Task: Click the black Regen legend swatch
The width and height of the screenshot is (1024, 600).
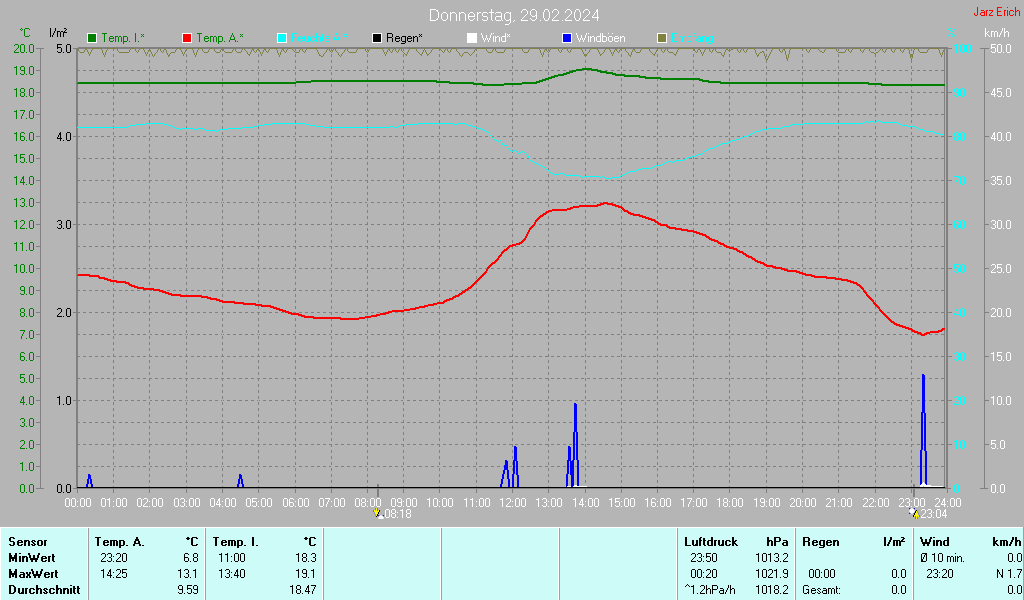Action: click(377, 38)
